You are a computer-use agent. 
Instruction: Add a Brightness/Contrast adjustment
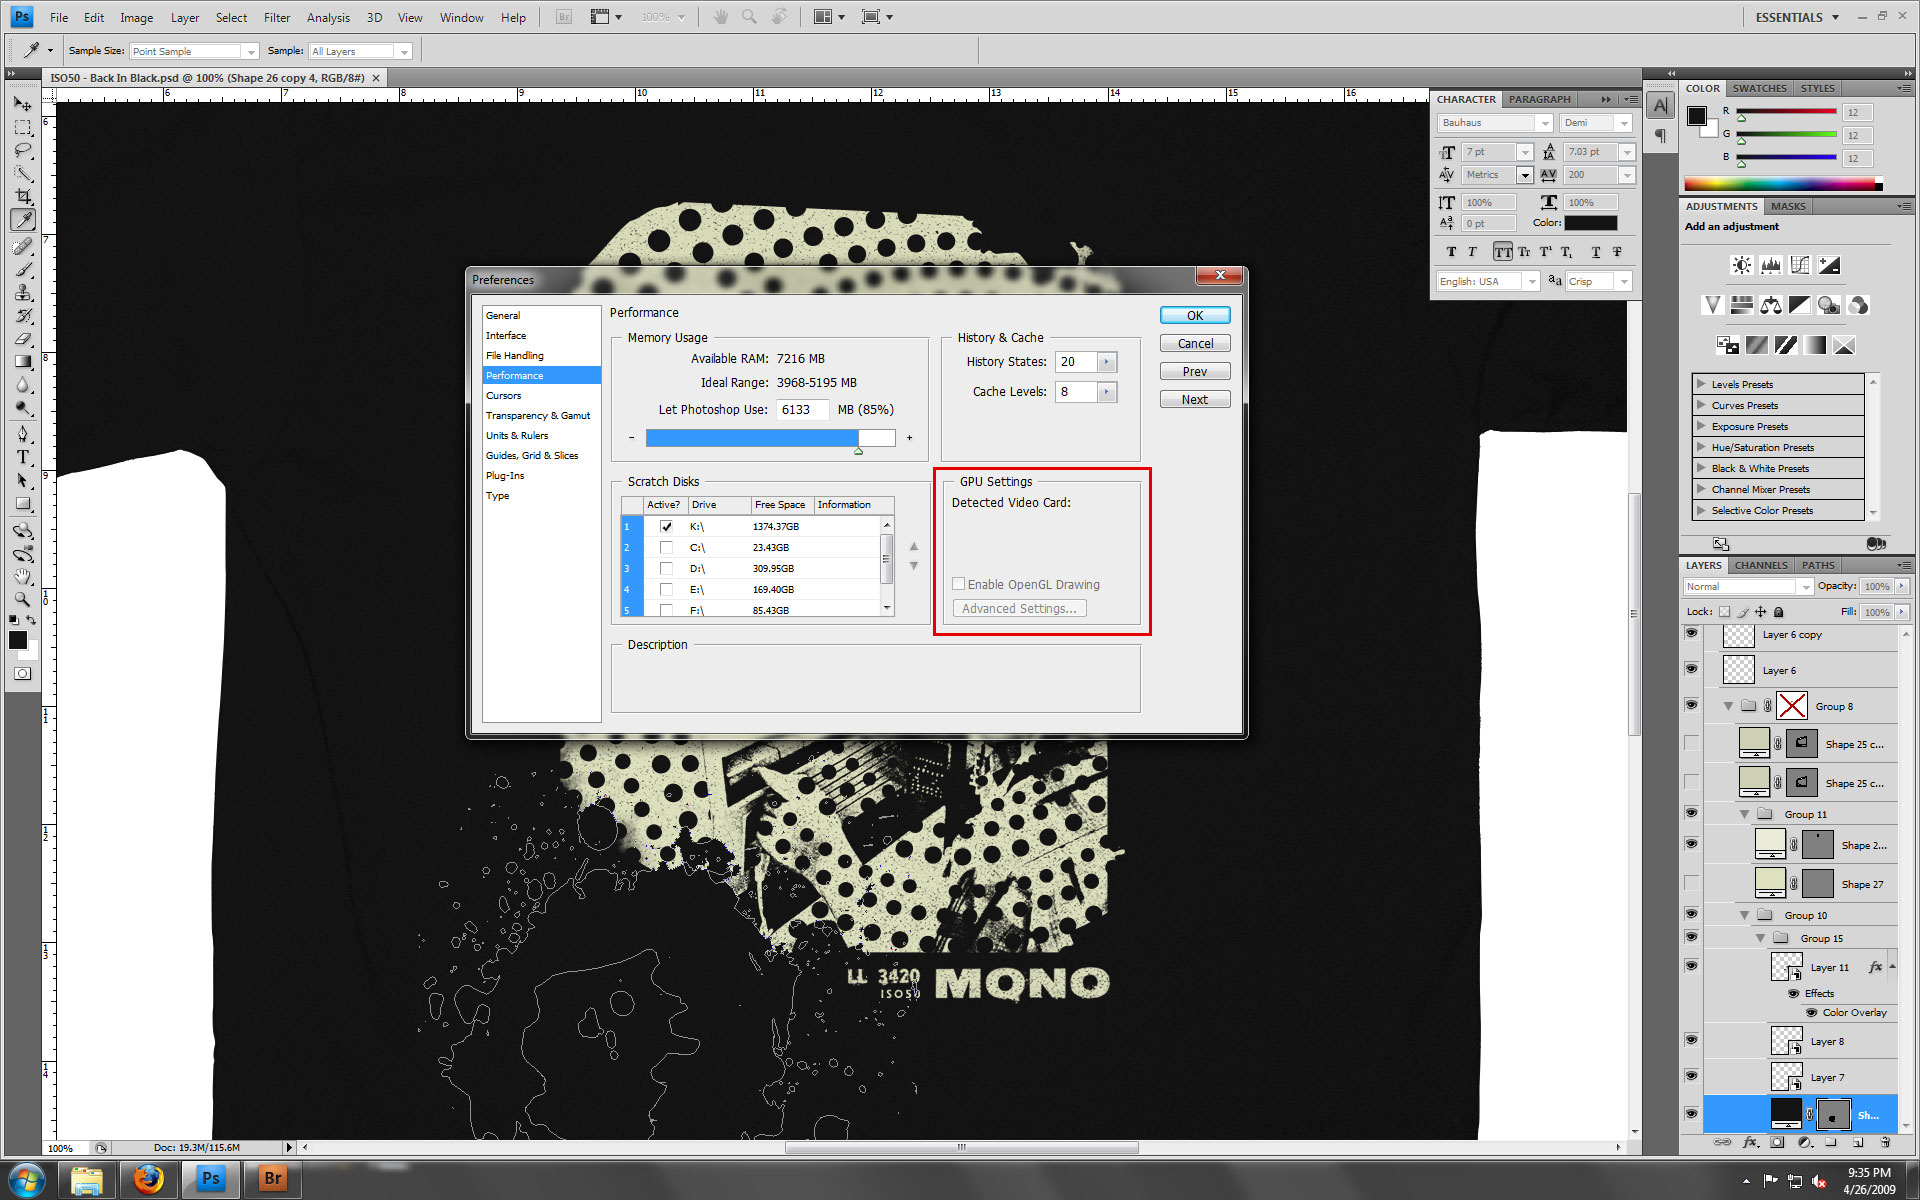point(1741,265)
